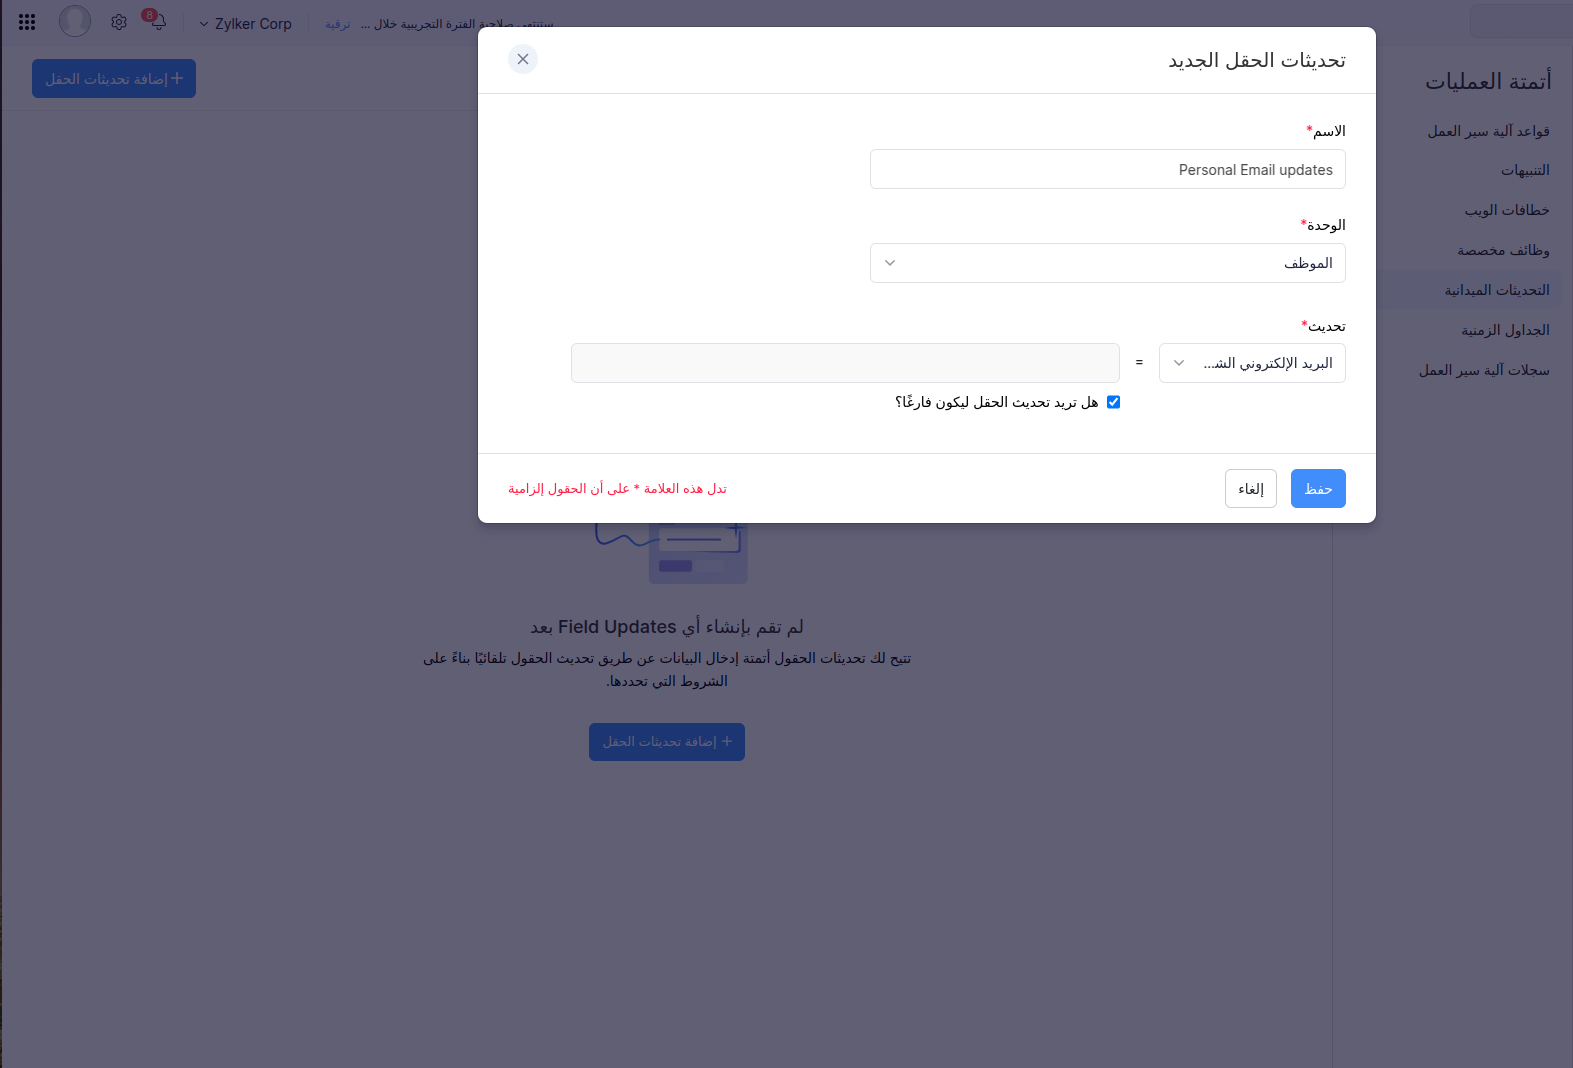This screenshot has height=1068, width=1573.
Task: Open قواعد آلية سير العمل menu item
Action: click(x=1488, y=131)
